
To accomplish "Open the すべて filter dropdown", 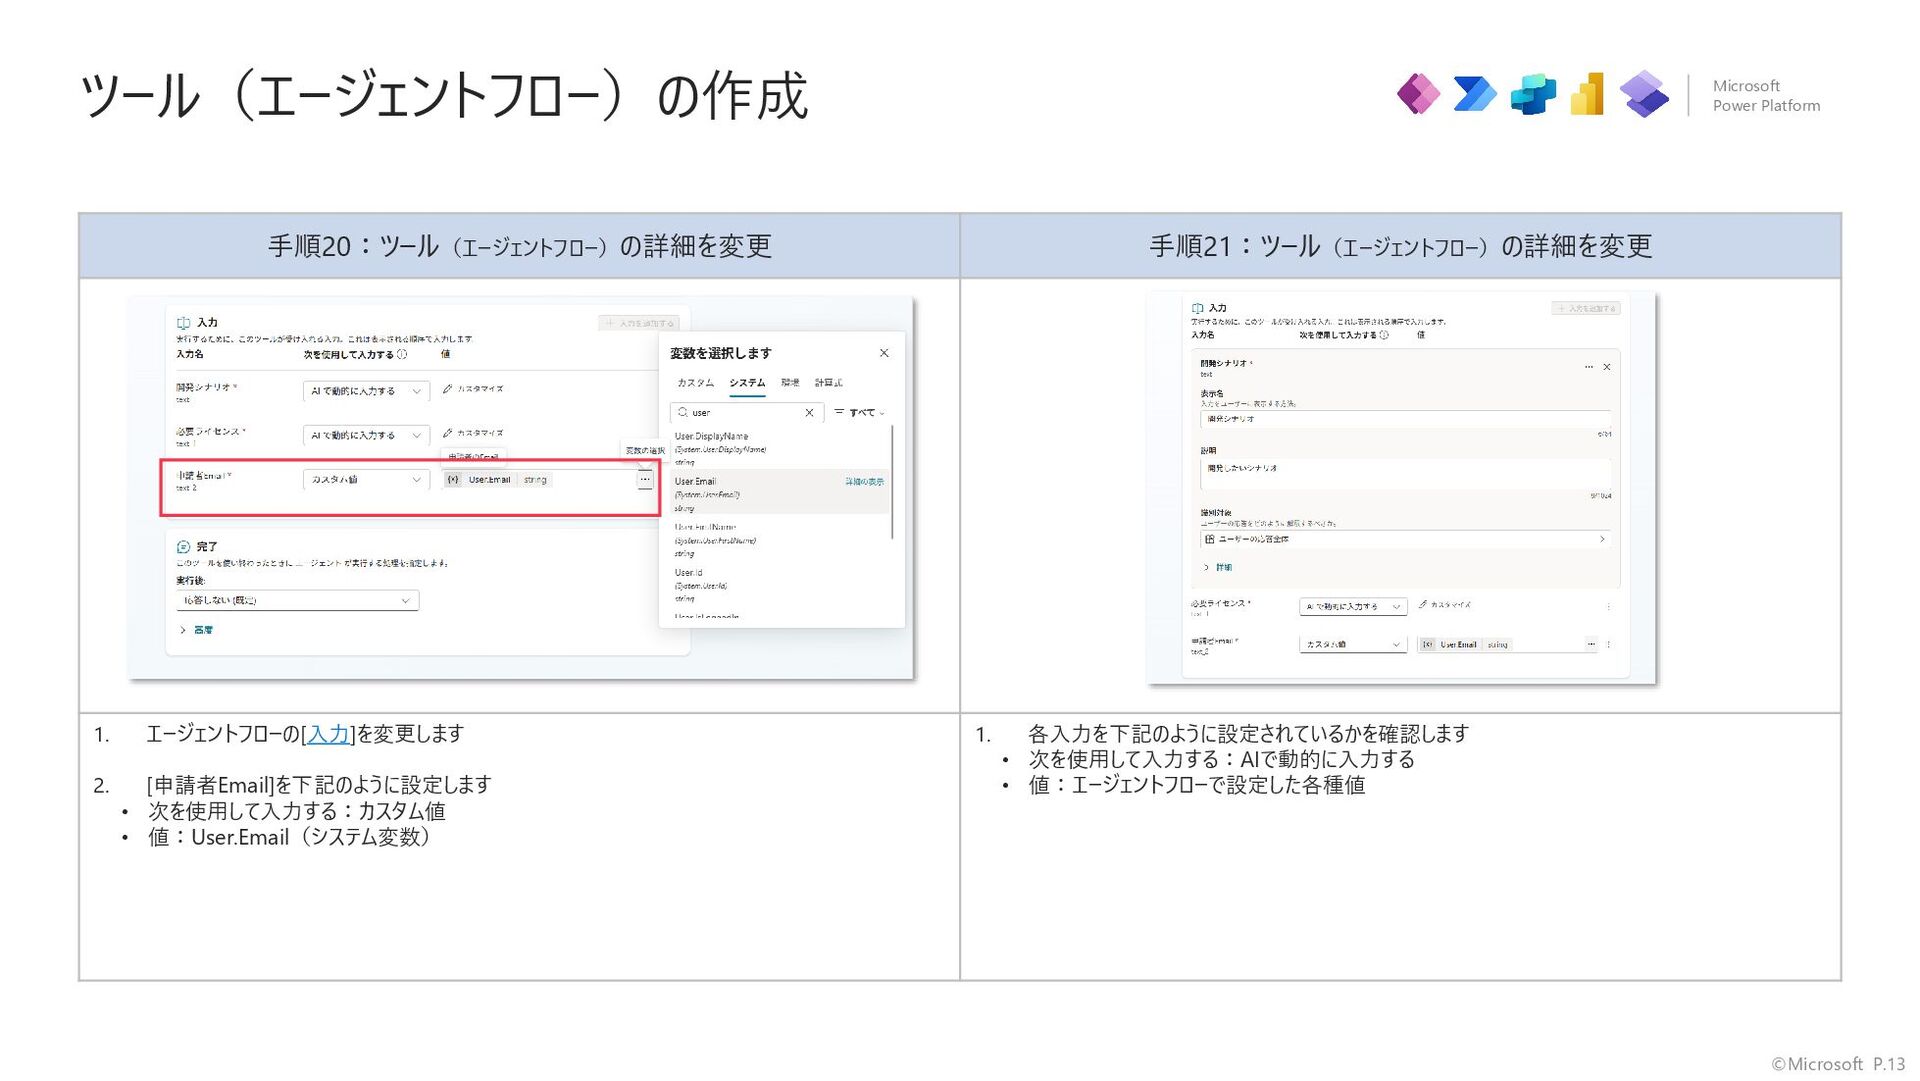I will point(860,413).
